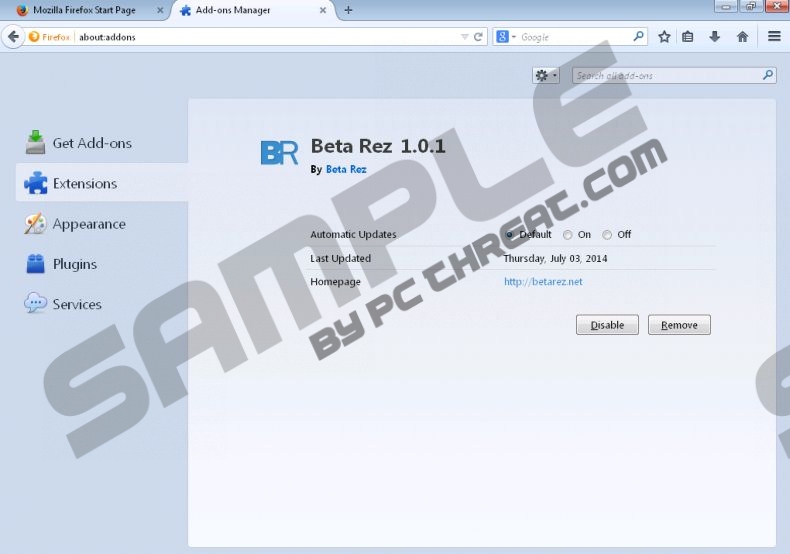Image resolution: width=790 pixels, height=554 pixels.
Task: Click the bookmark star icon
Action: click(664, 37)
